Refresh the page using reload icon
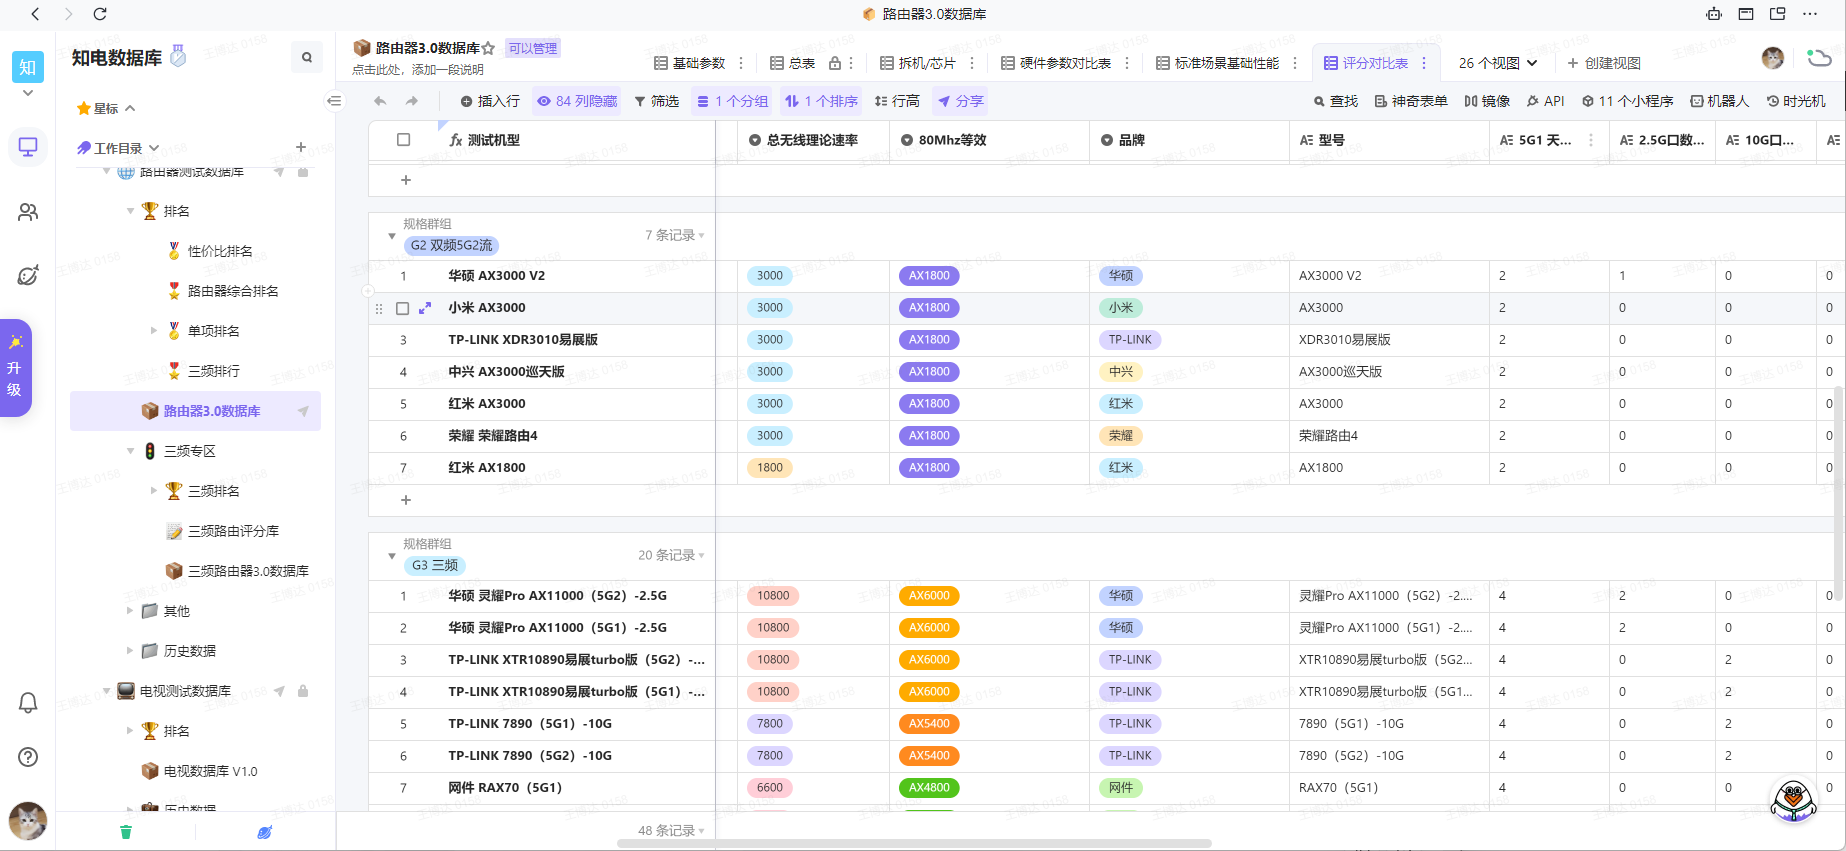 100,14
